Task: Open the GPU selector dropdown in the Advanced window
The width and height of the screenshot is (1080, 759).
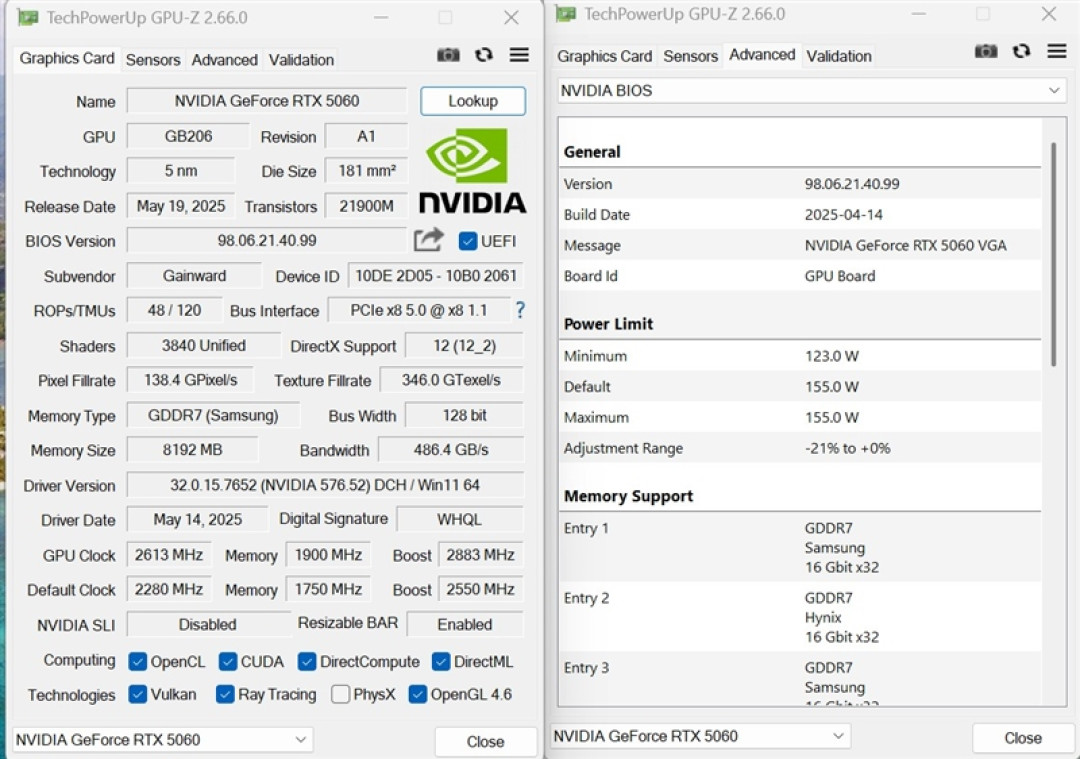Action: (x=700, y=736)
